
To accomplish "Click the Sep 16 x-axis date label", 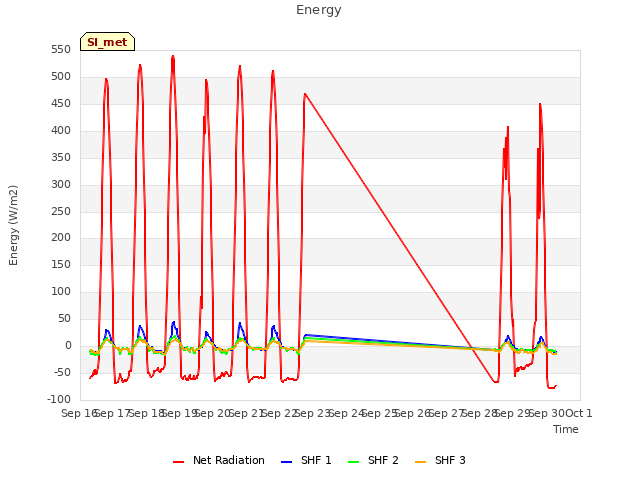I will click(x=79, y=413).
